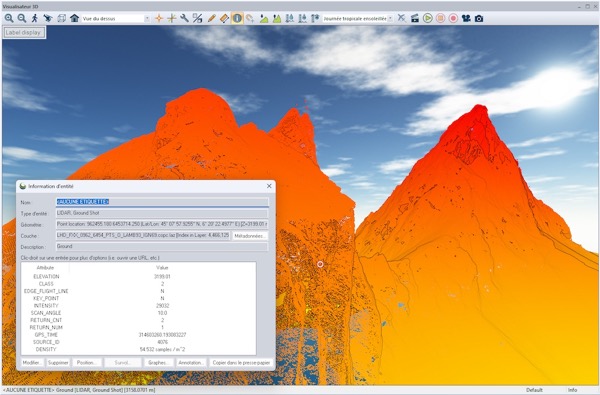Click the Annotation button
This screenshot has height=395, width=600.
coord(191,362)
